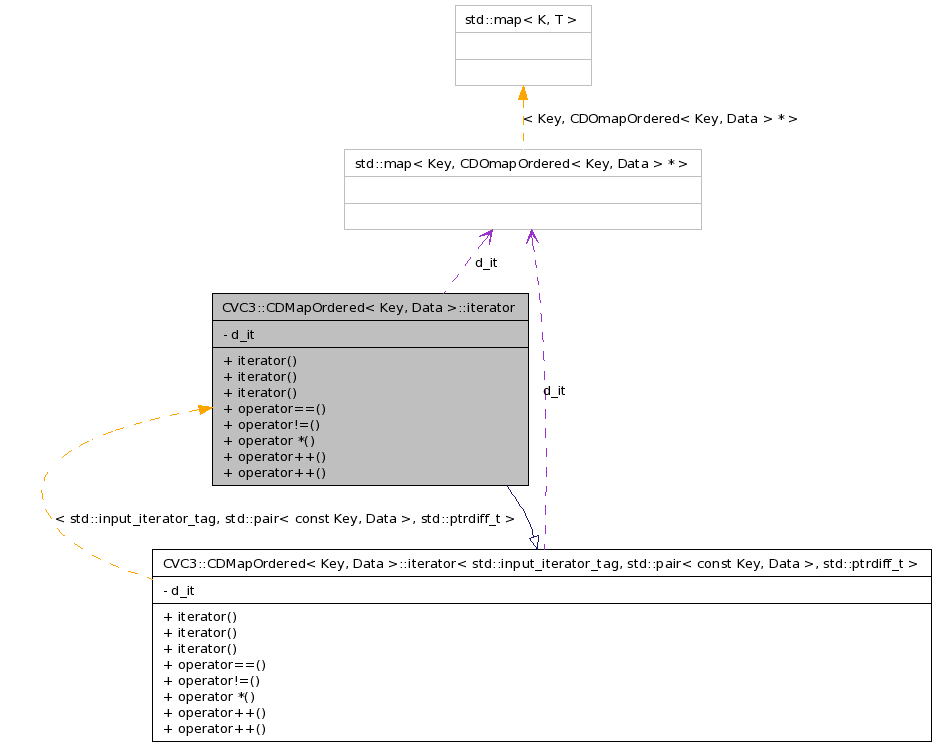Screen dimensions: 936x746
Task: Select the template label < Key, CDOmapOrdered > on the orange edge
Action: [x=660, y=119]
